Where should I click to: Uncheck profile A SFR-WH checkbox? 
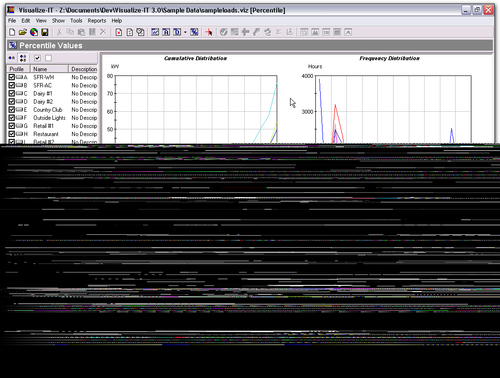tap(12, 77)
